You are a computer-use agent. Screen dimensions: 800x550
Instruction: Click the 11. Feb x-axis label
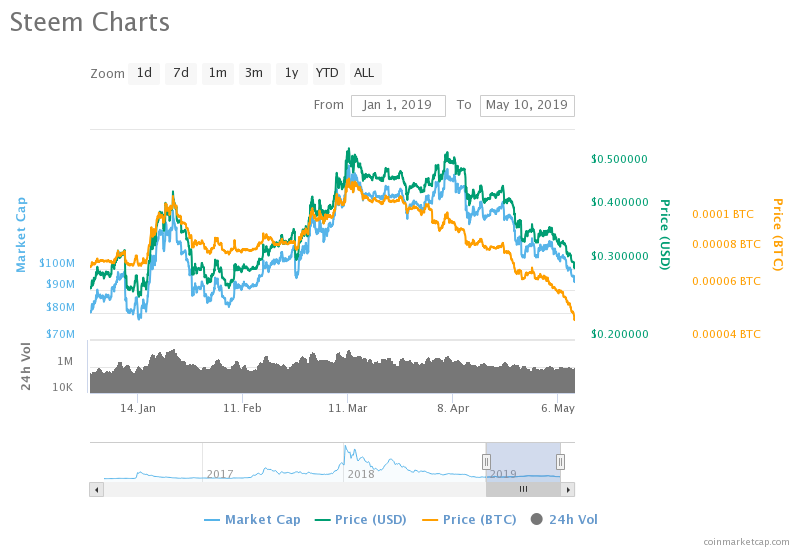242,408
